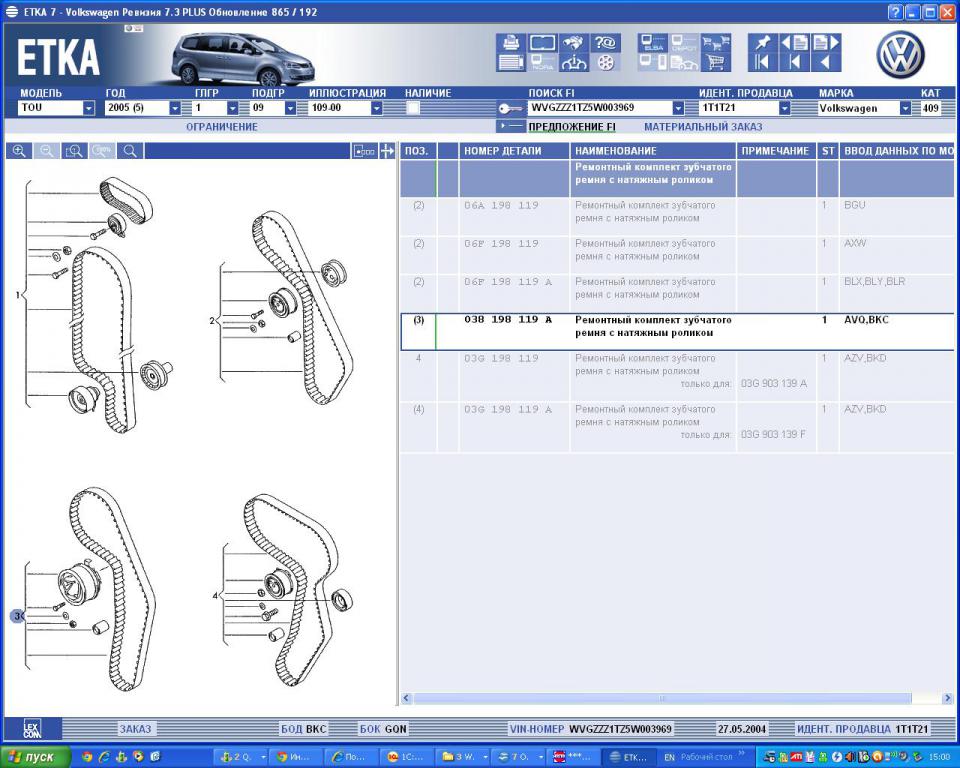This screenshot has width=960, height=768.
Task: Expand the ГЛГР dropdown
Action: 232,108
